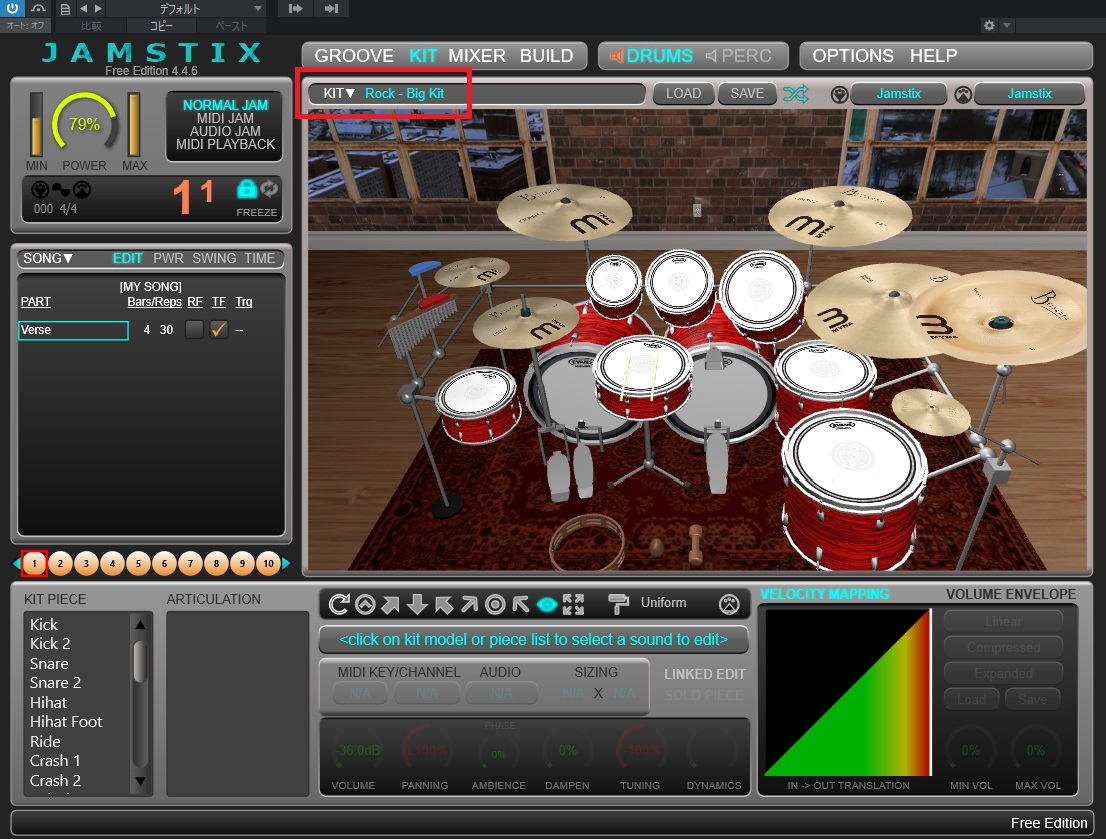The width and height of the screenshot is (1106, 839).
Task: Toggle the cyan eye visibility icon
Action: [547, 604]
